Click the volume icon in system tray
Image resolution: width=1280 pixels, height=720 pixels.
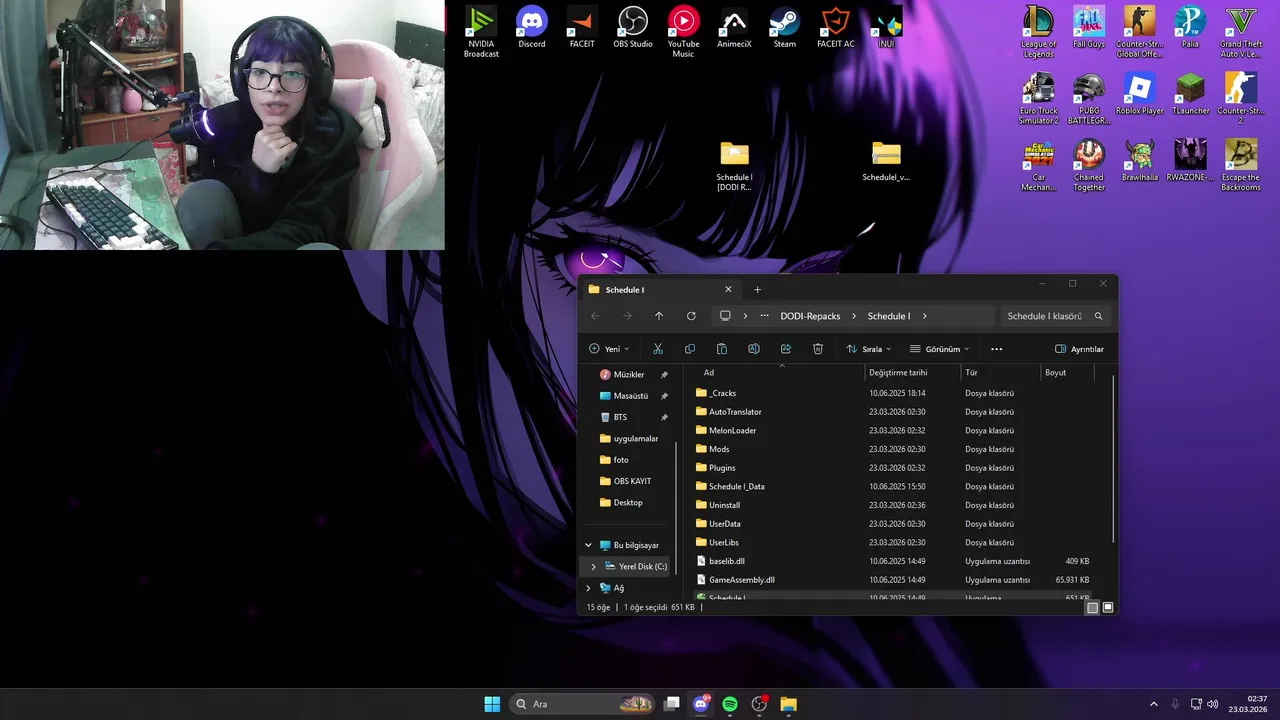[1213, 704]
